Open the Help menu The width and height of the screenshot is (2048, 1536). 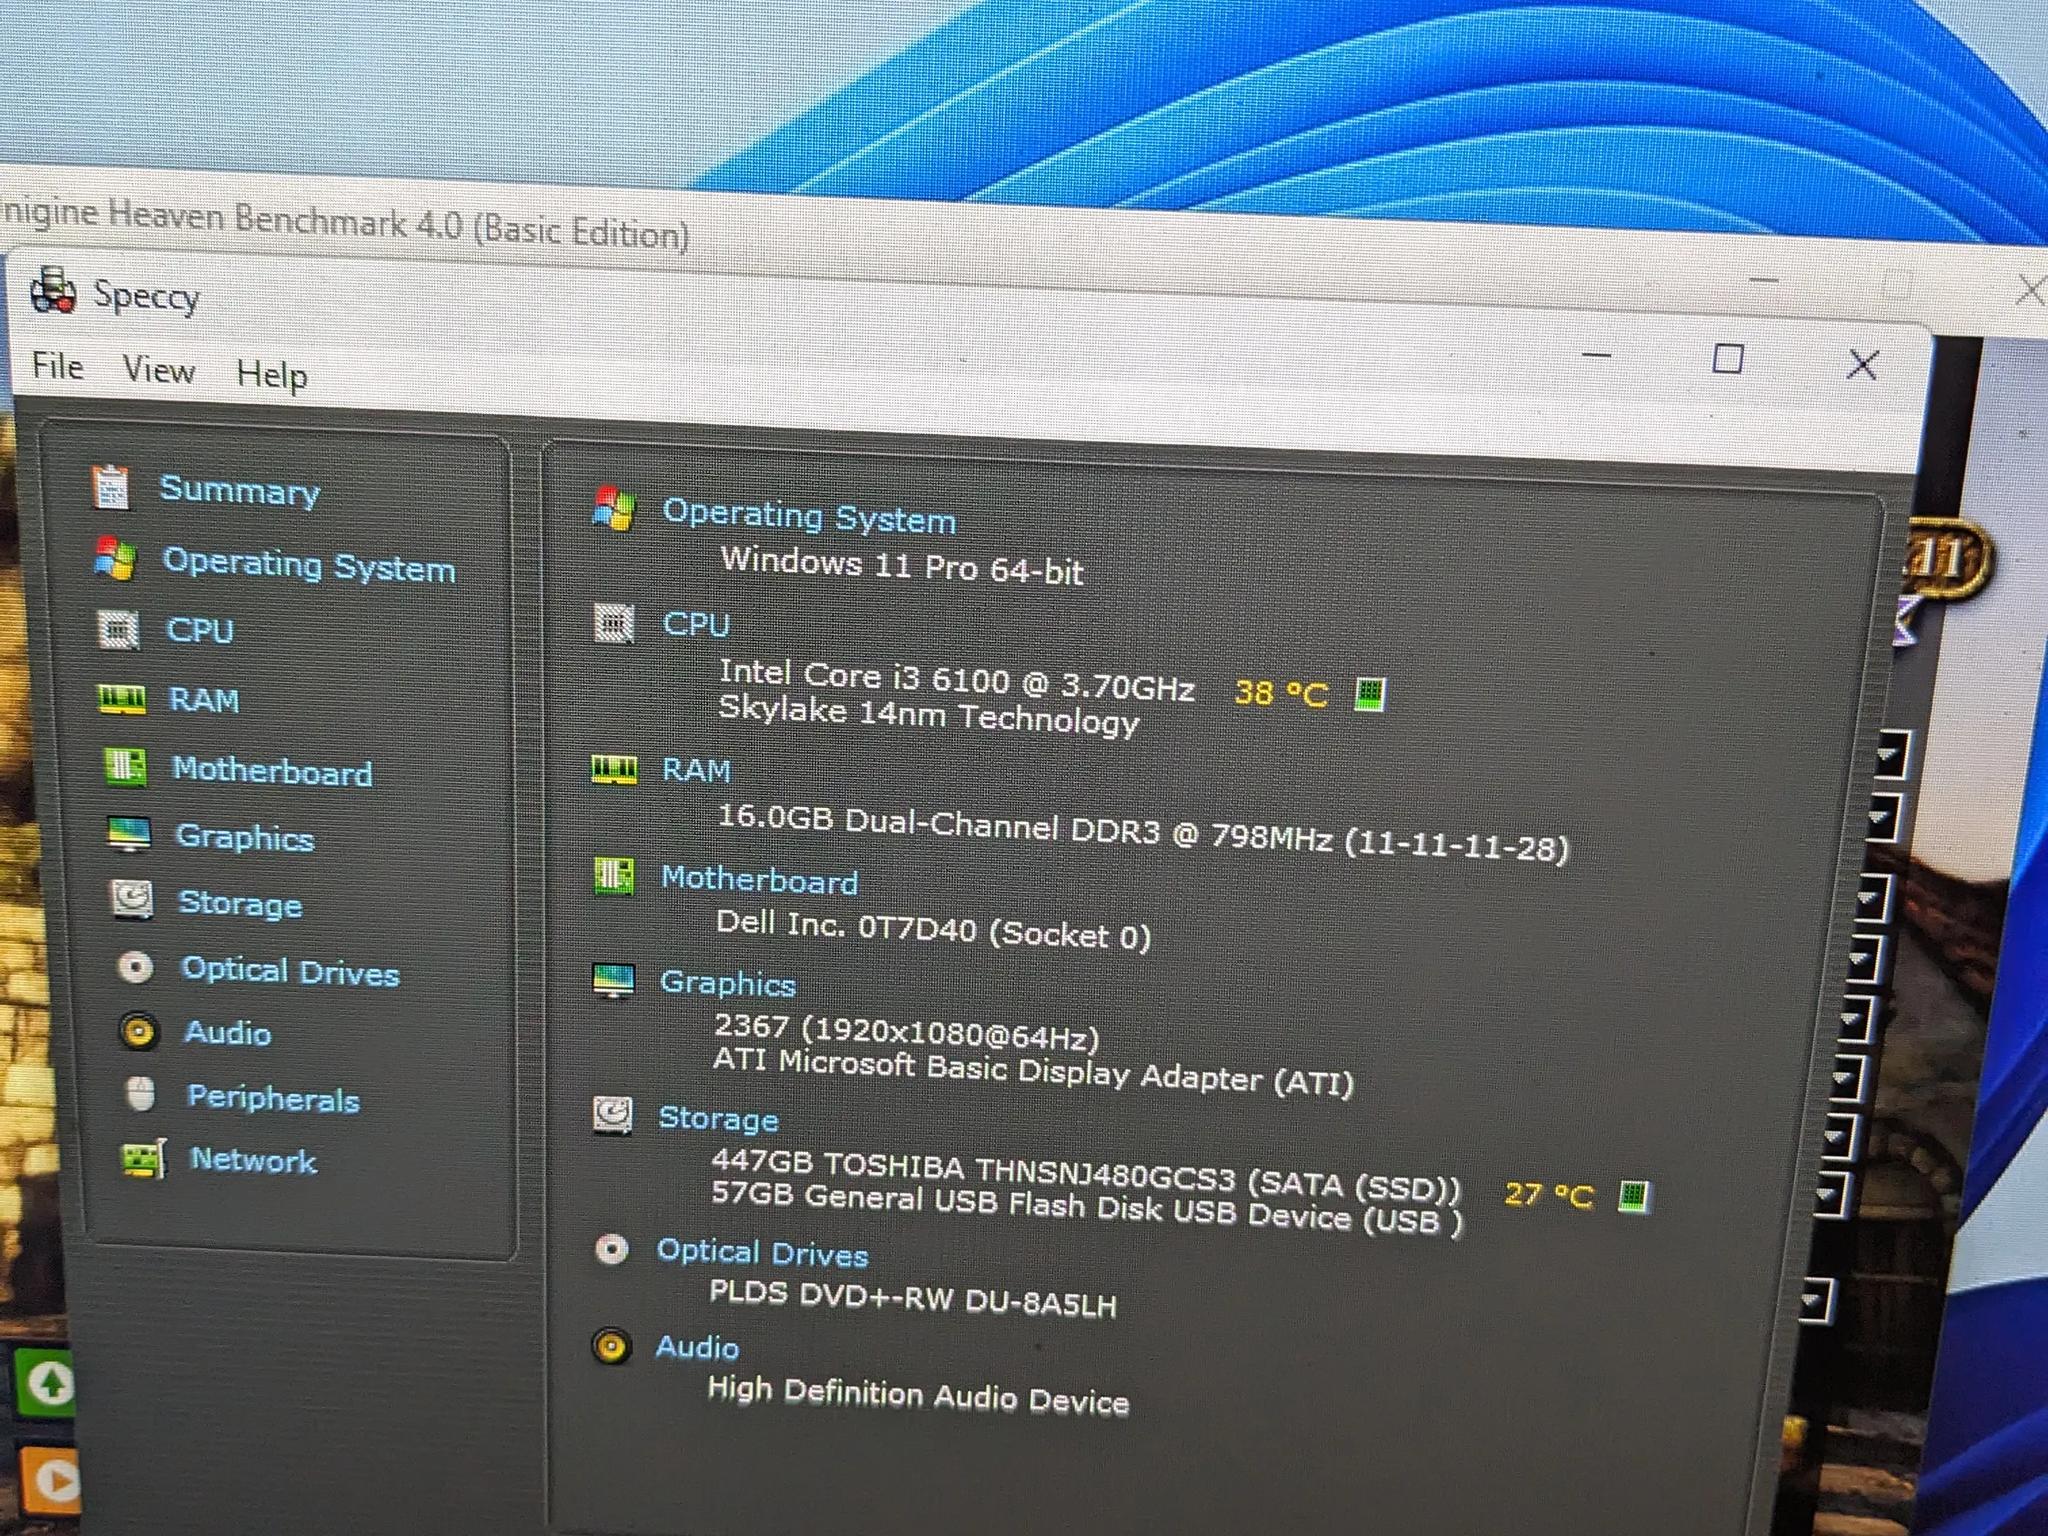tap(271, 375)
